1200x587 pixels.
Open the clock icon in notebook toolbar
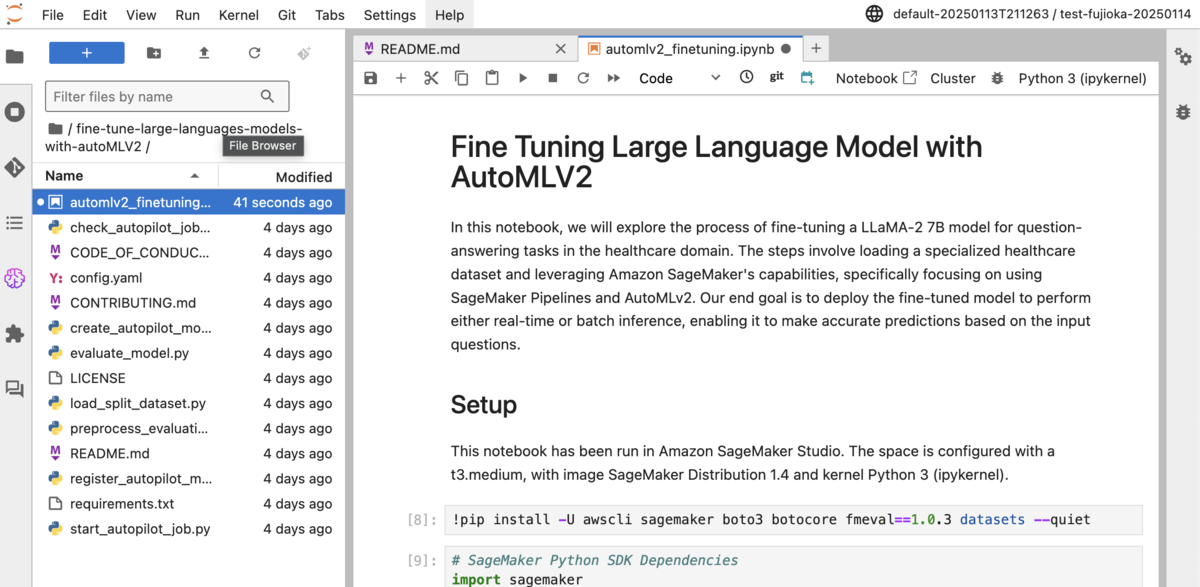coord(746,77)
